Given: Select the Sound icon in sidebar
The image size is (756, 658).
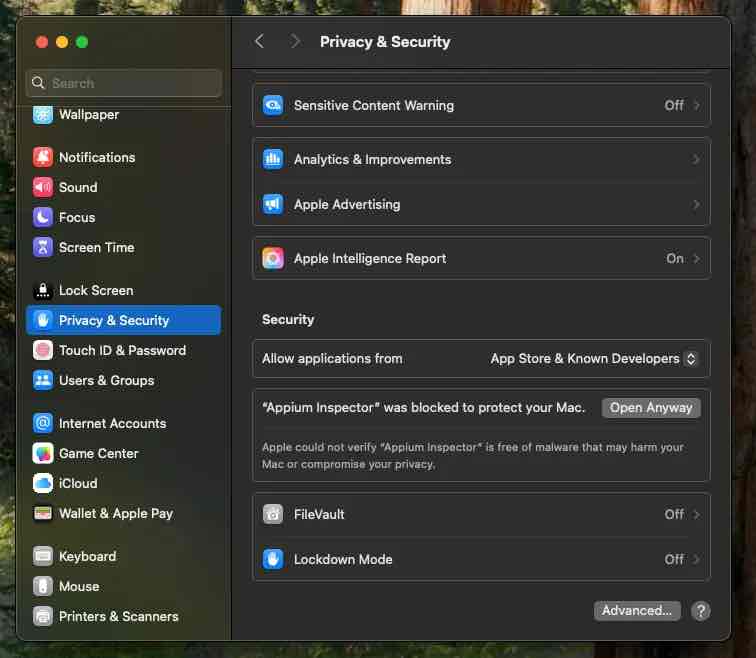Looking at the screenshot, I should (43, 187).
